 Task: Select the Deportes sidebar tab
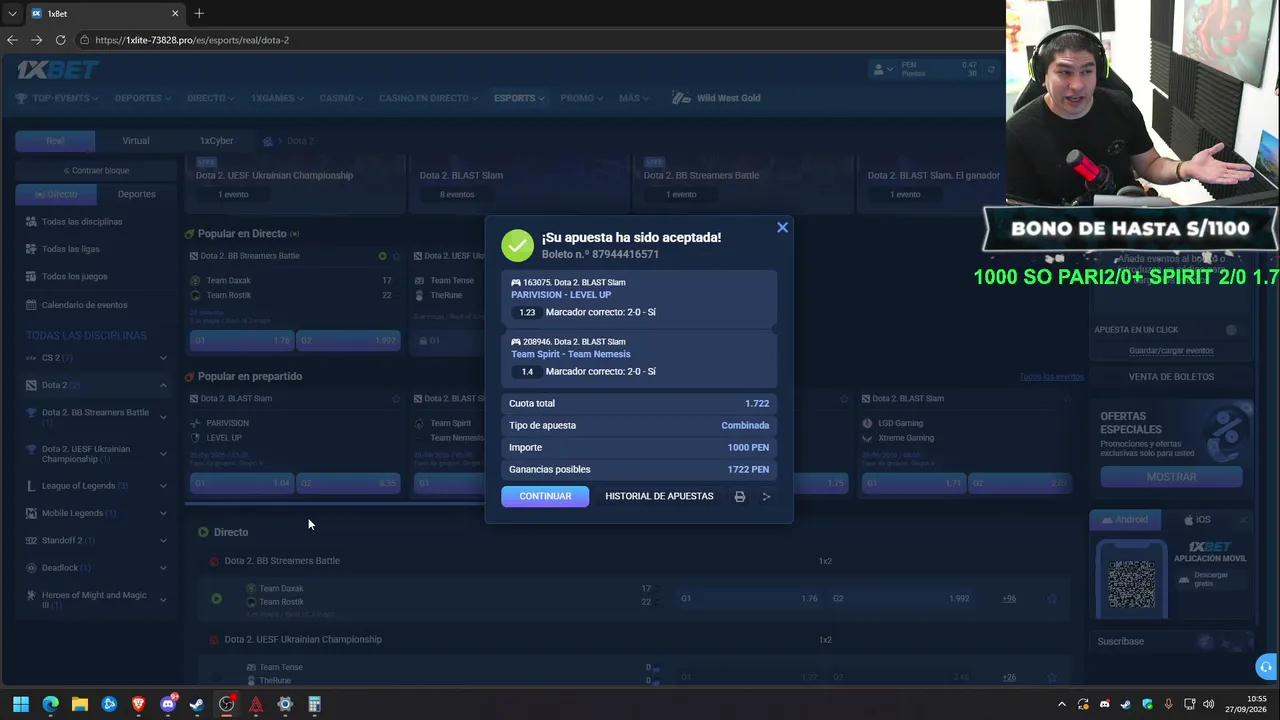pos(136,194)
